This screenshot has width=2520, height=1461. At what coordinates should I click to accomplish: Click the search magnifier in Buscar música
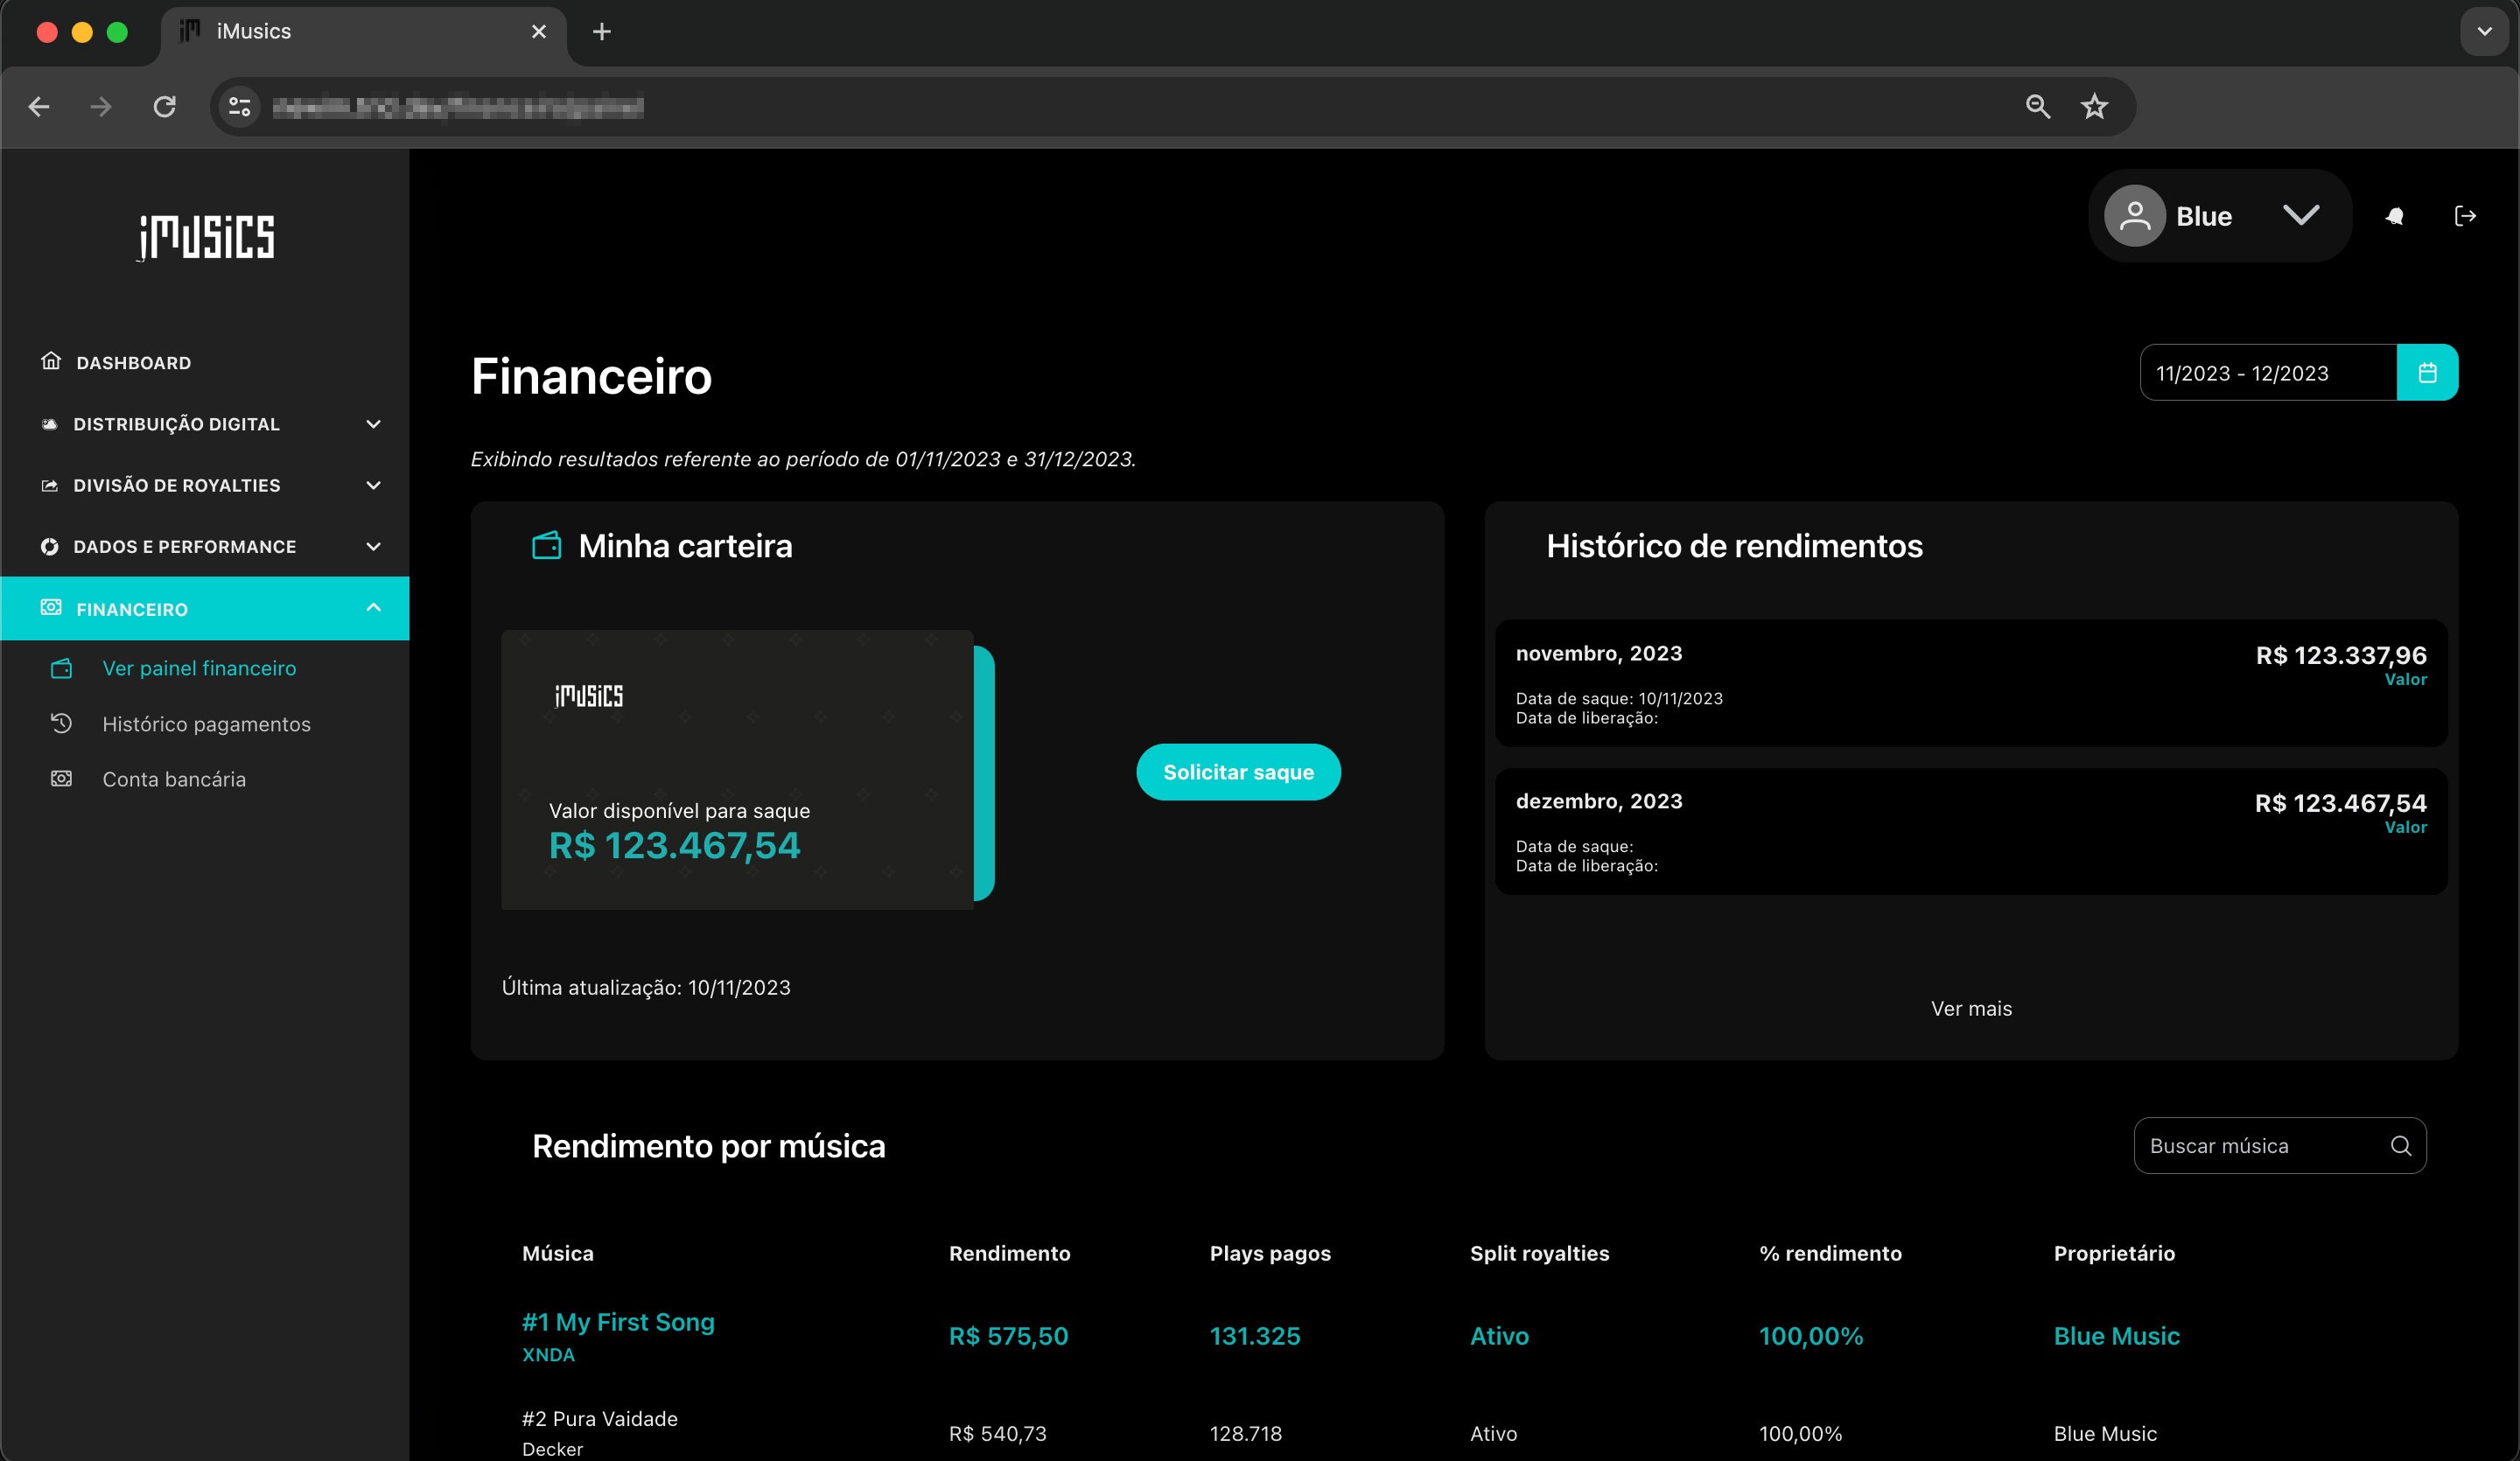click(2400, 1146)
